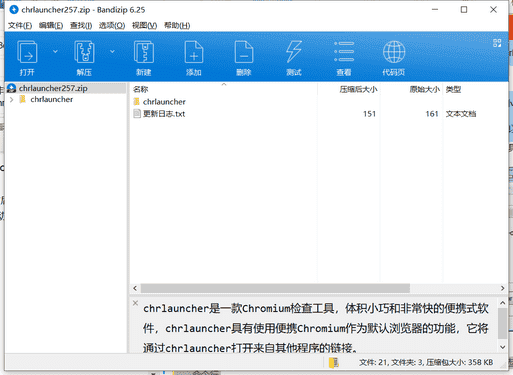513x375 pixels.
Task: Click the Test (测试) lightning icon
Action: coord(294,52)
